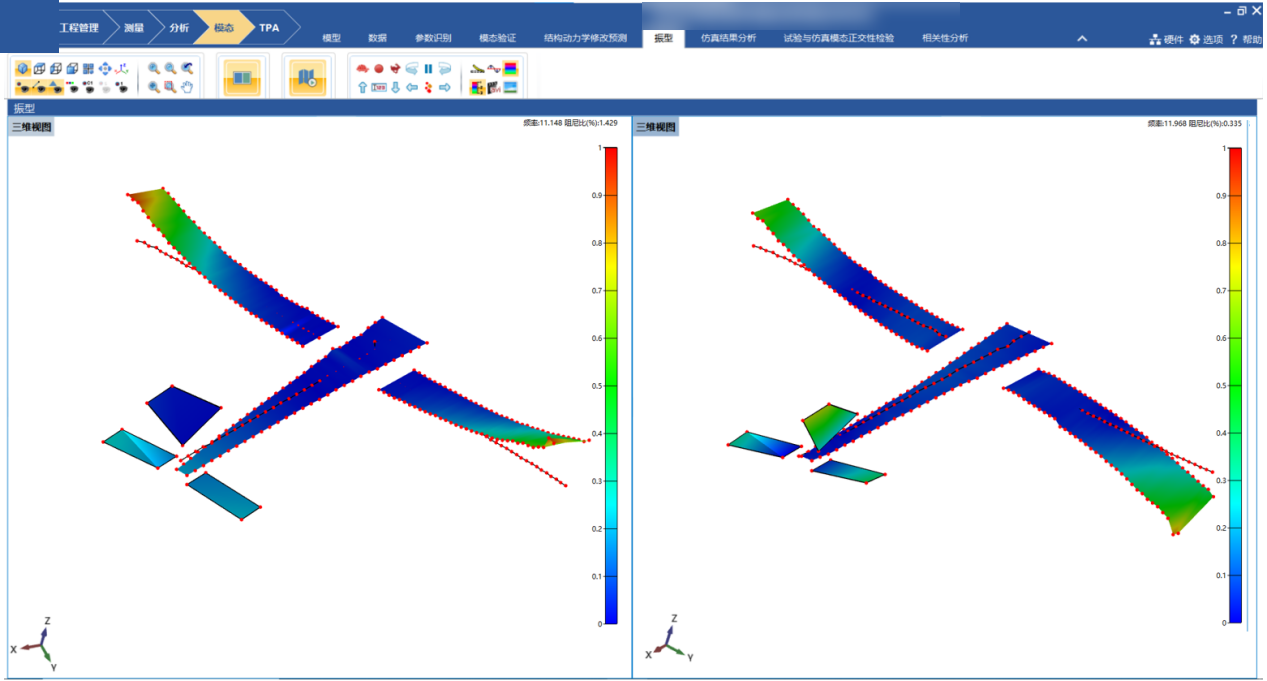Open the 硬件 hardware settings
1267x681 pixels.
1166,39
